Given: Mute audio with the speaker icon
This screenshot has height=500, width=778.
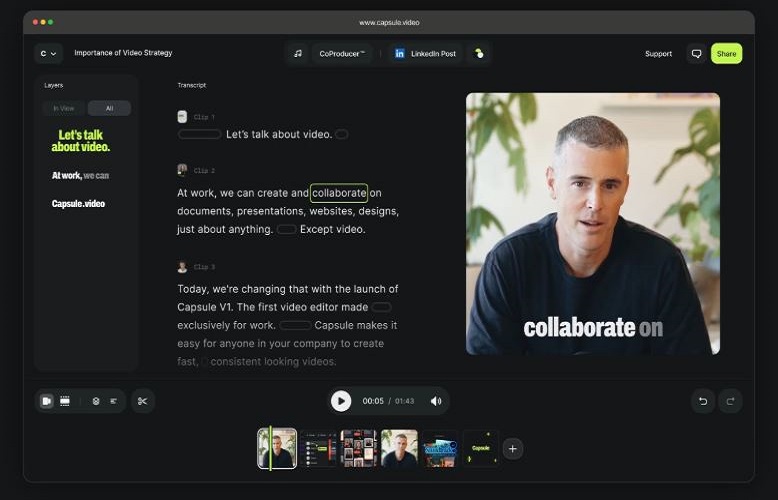Looking at the screenshot, I should 436,401.
